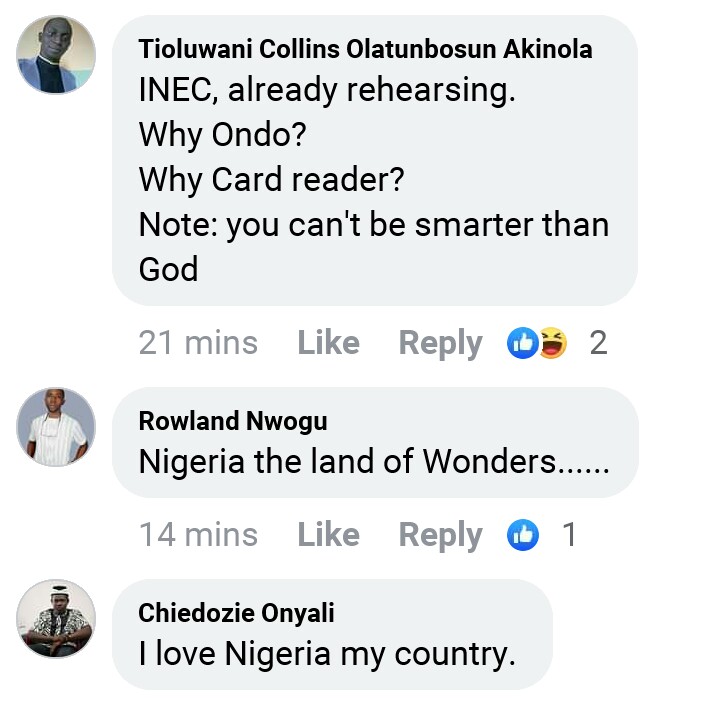Image resolution: width=720 pixels, height=706 pixels.
Task: Open Chiedozie Onyali's profile picture
Action: click(56, 619)
